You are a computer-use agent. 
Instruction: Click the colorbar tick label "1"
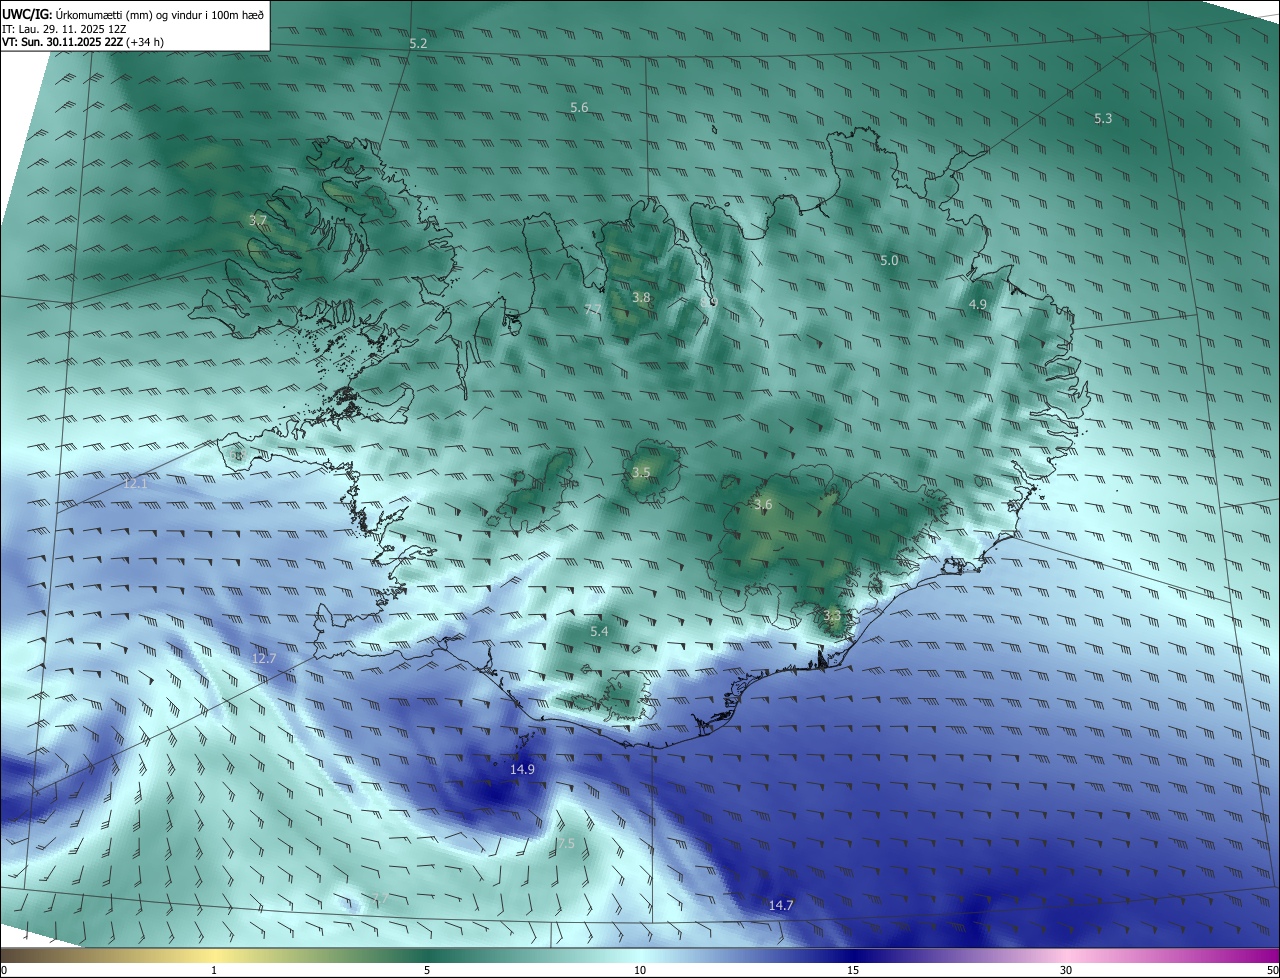214,970
